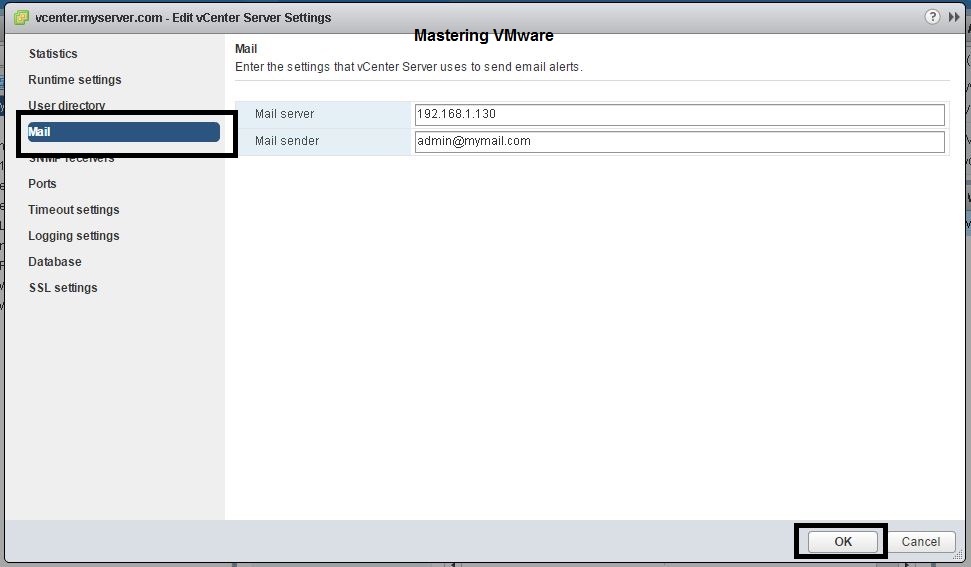Open Runtime settings section
The image size is (971, 567).
[75, 80]
